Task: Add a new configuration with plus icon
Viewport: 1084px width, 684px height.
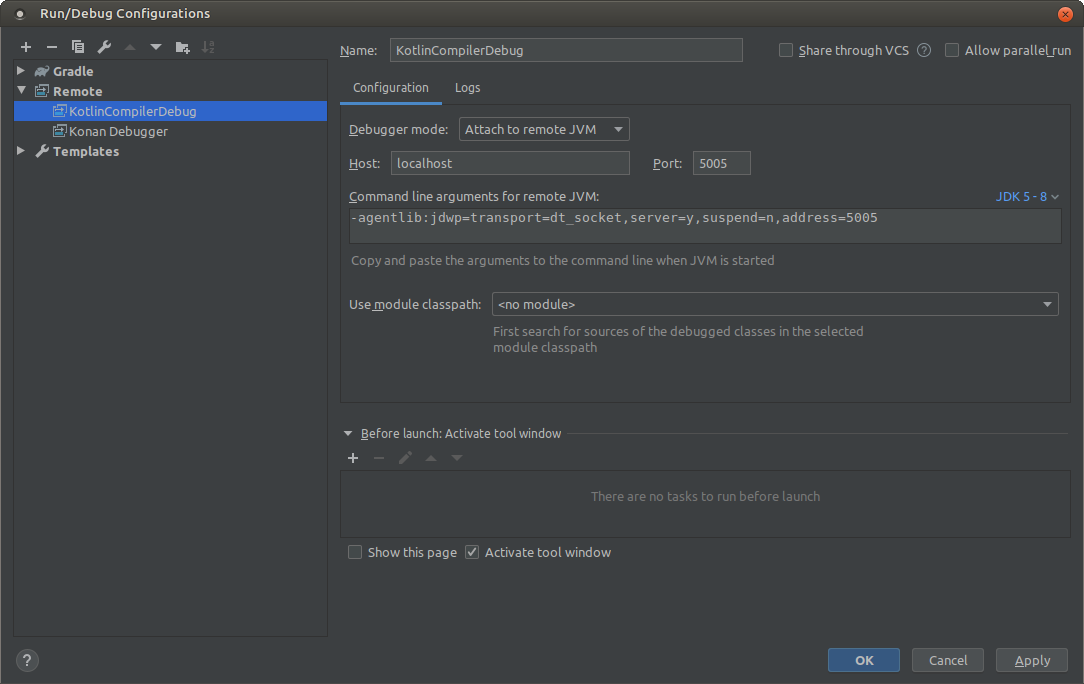Action: [26, 47]
